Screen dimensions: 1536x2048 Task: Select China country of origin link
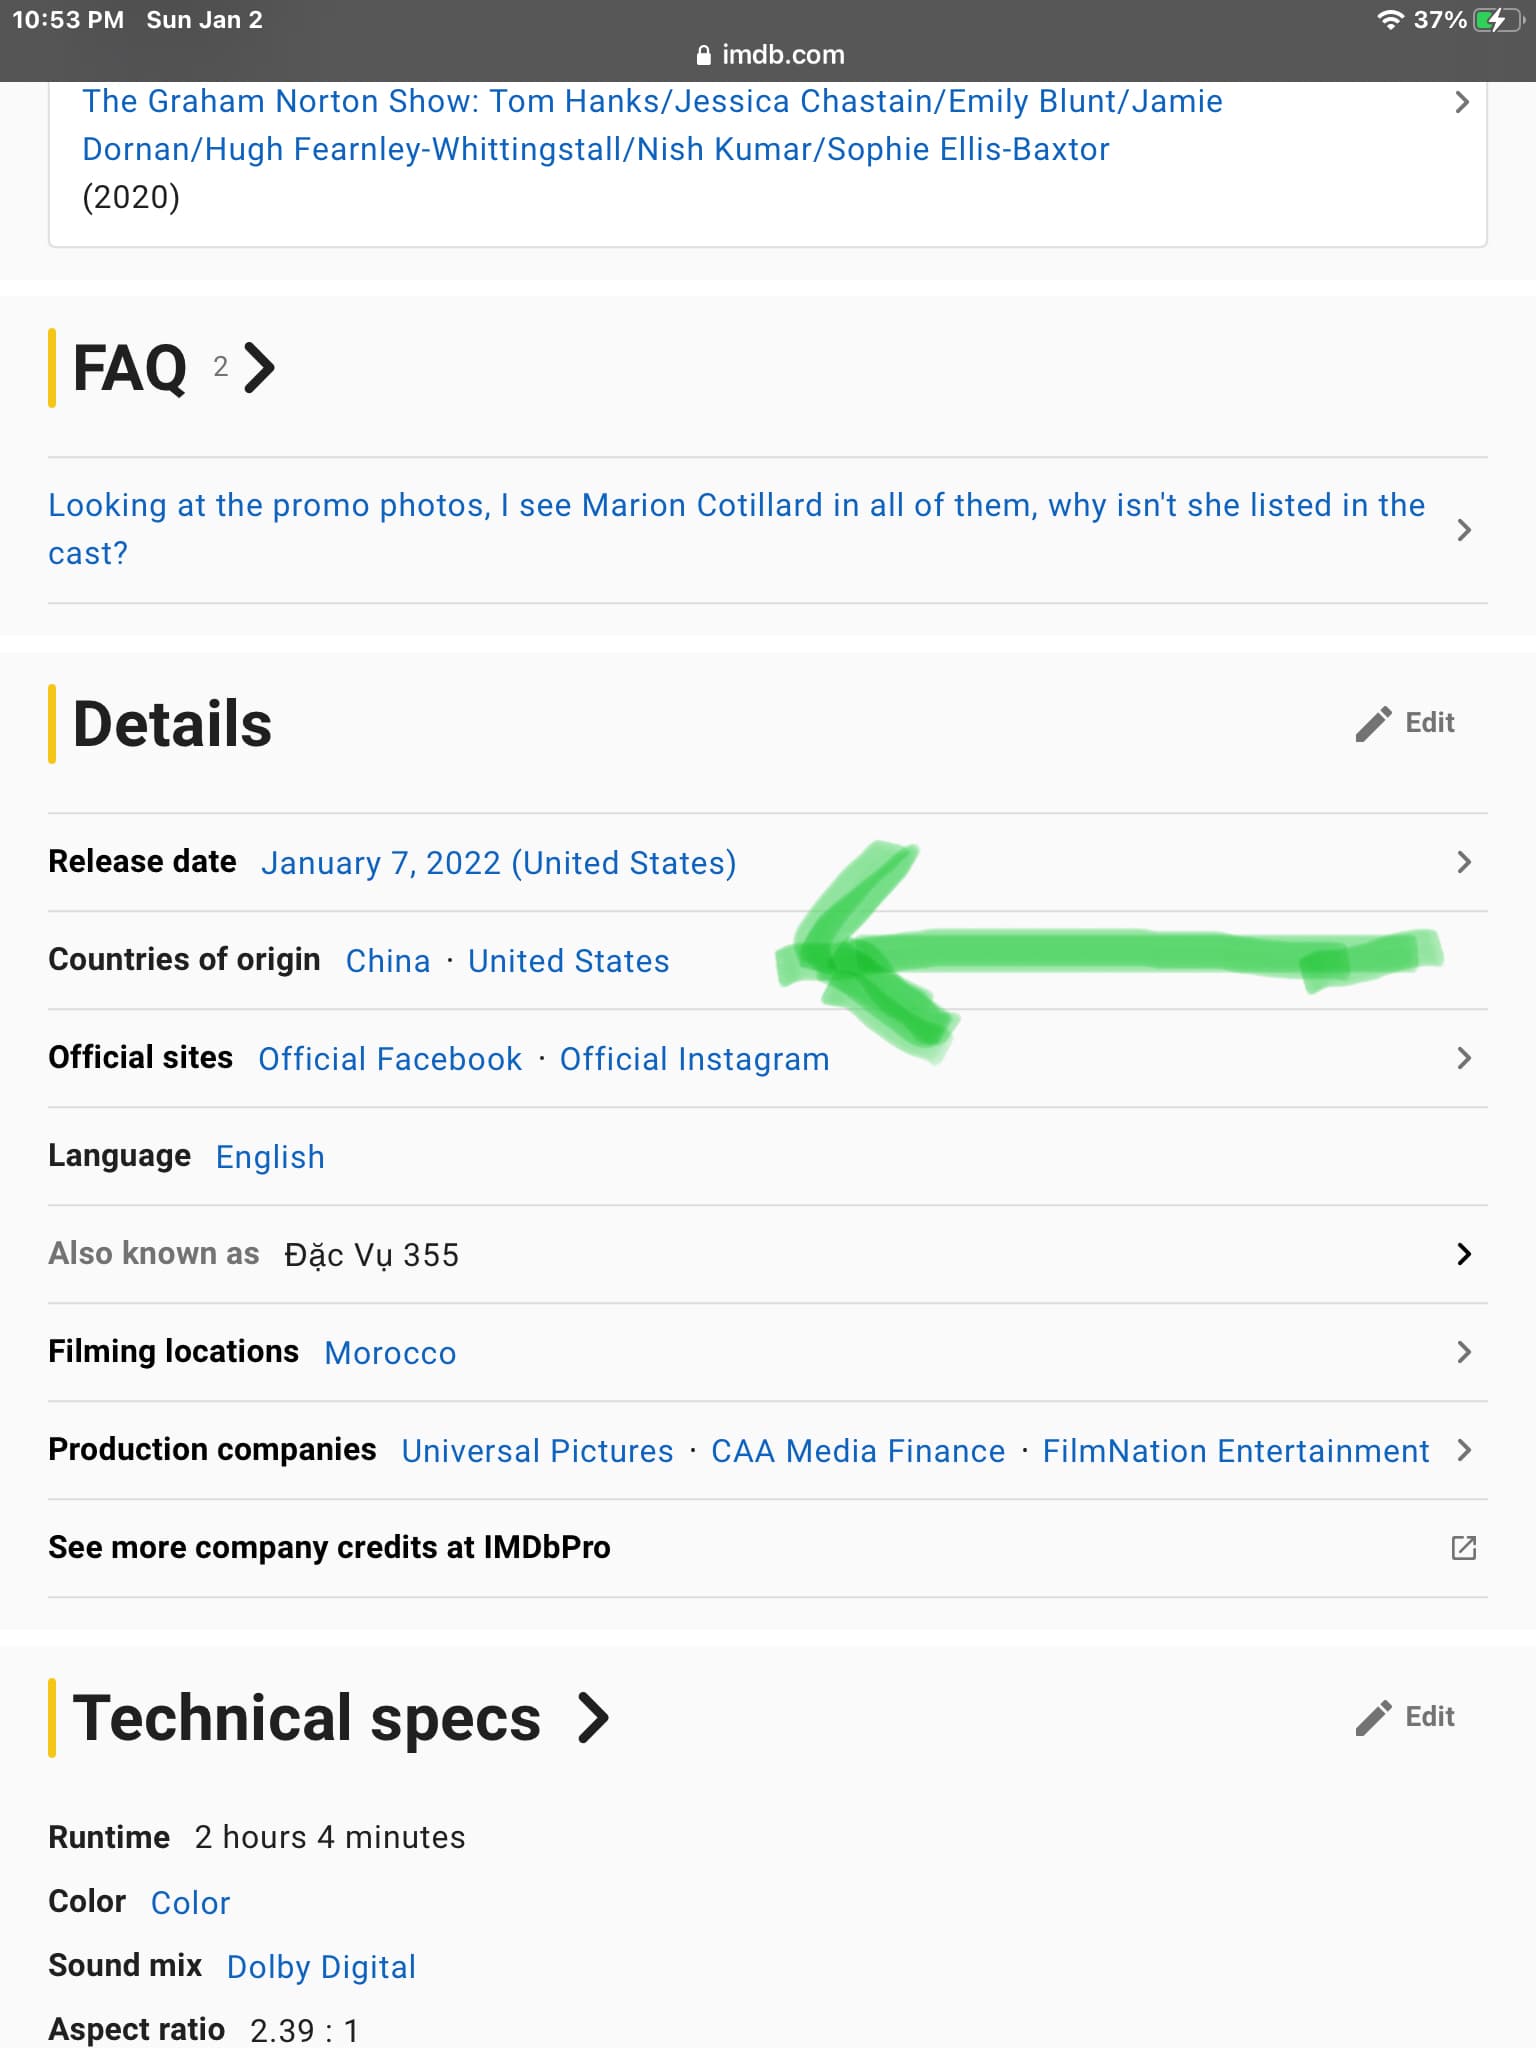tap(388, 961)
